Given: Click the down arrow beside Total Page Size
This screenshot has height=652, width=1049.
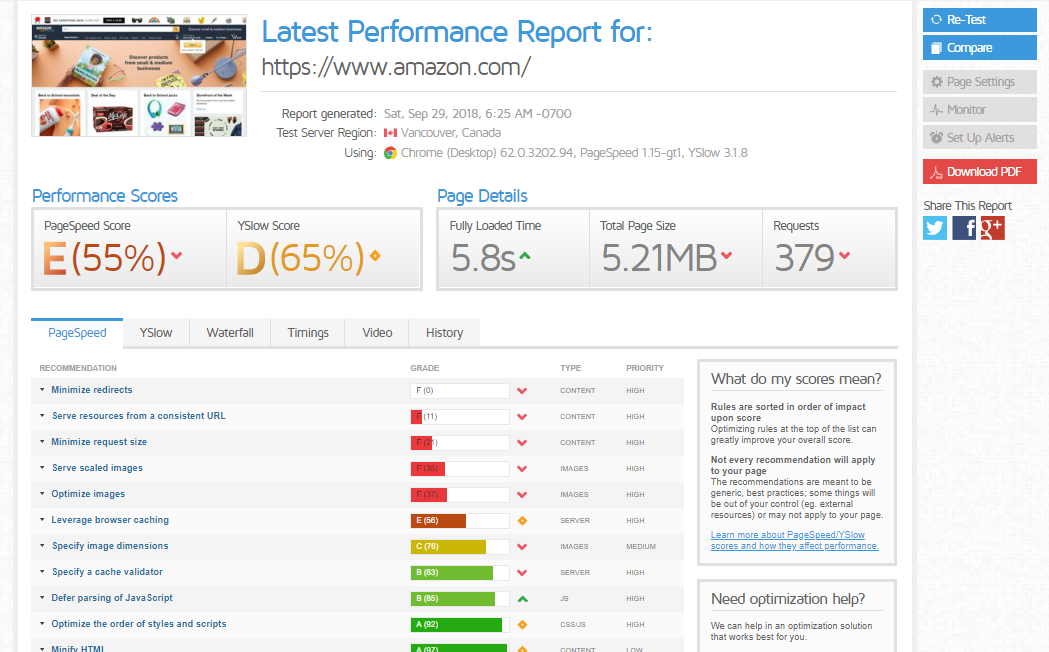Looking at the screenshot, I should (x=727, y=256).
